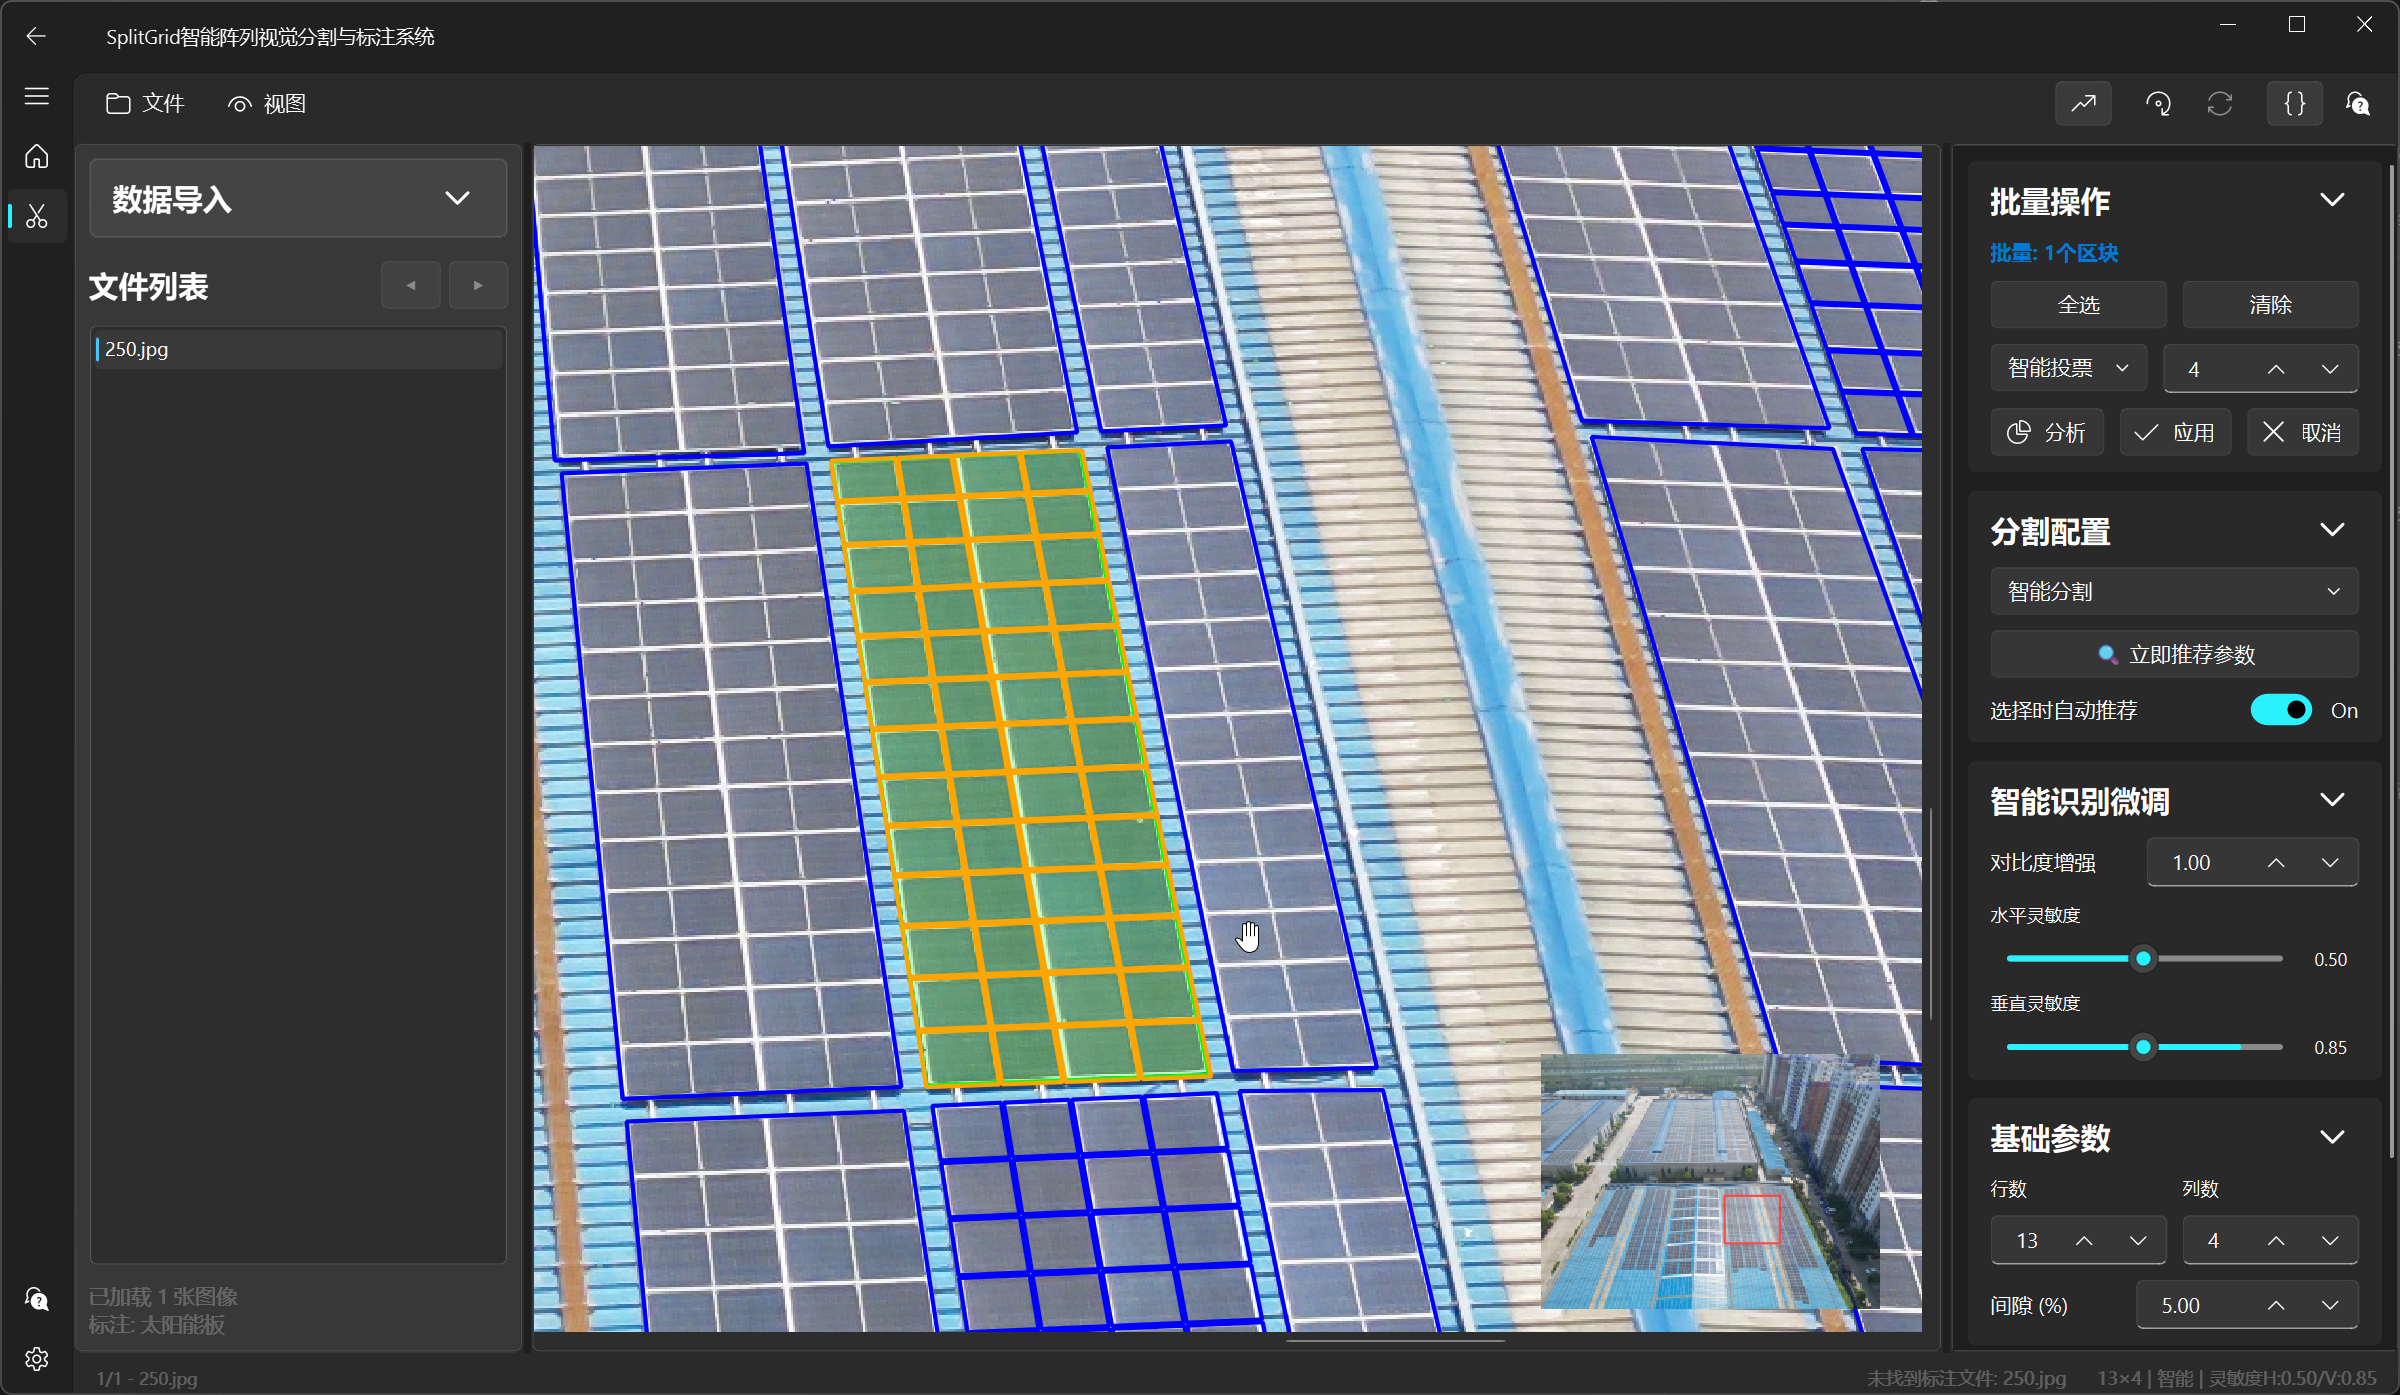Open the 文件 menu
The width and height of the screenshot is (2400, 1395).
146,103
